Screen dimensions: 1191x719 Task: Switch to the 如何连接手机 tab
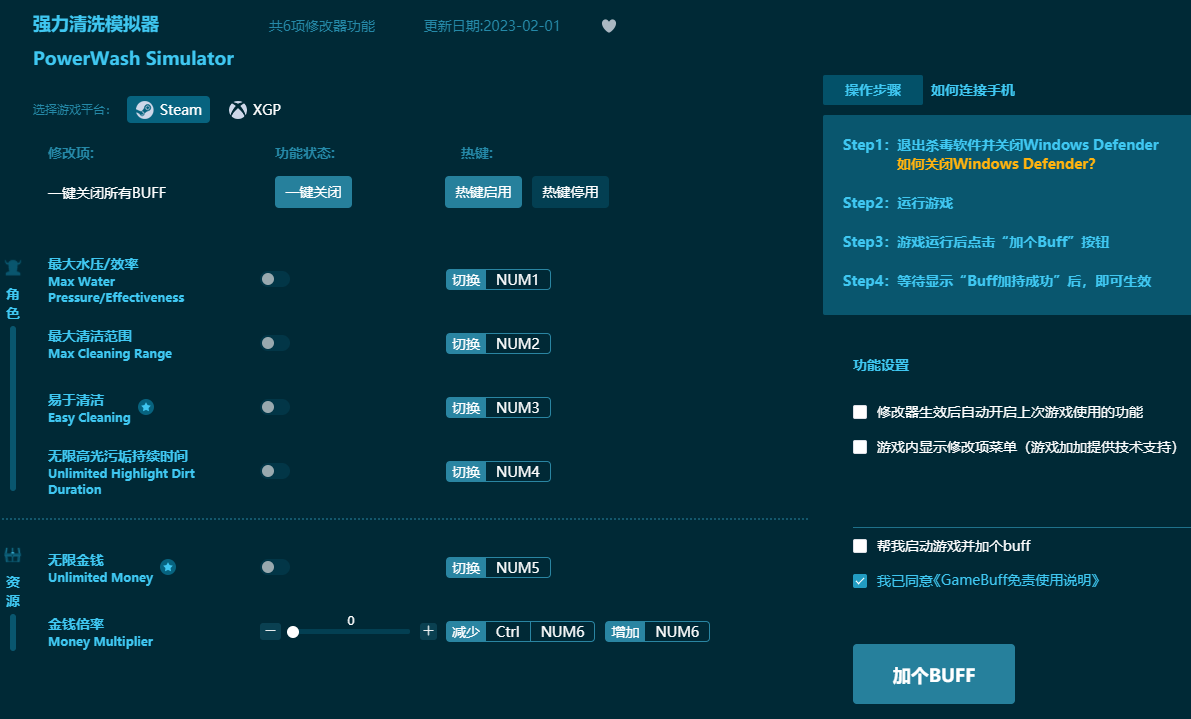pos(973,90)
